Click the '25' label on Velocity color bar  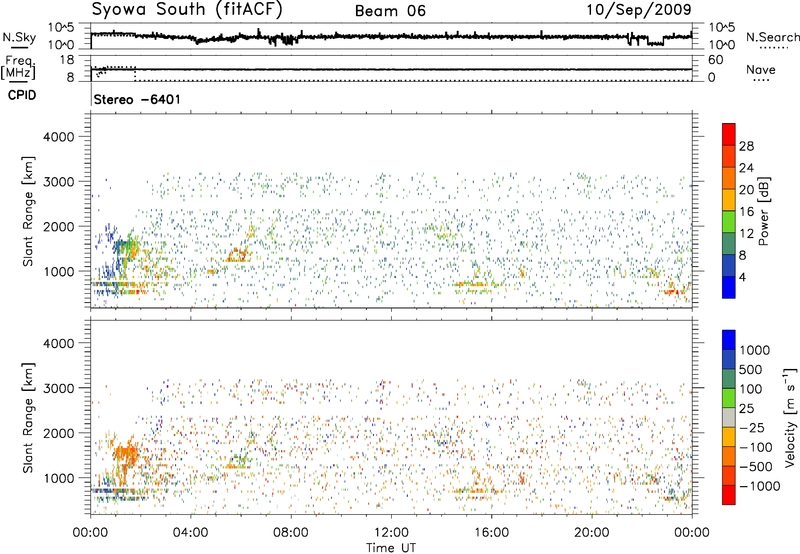746,409
